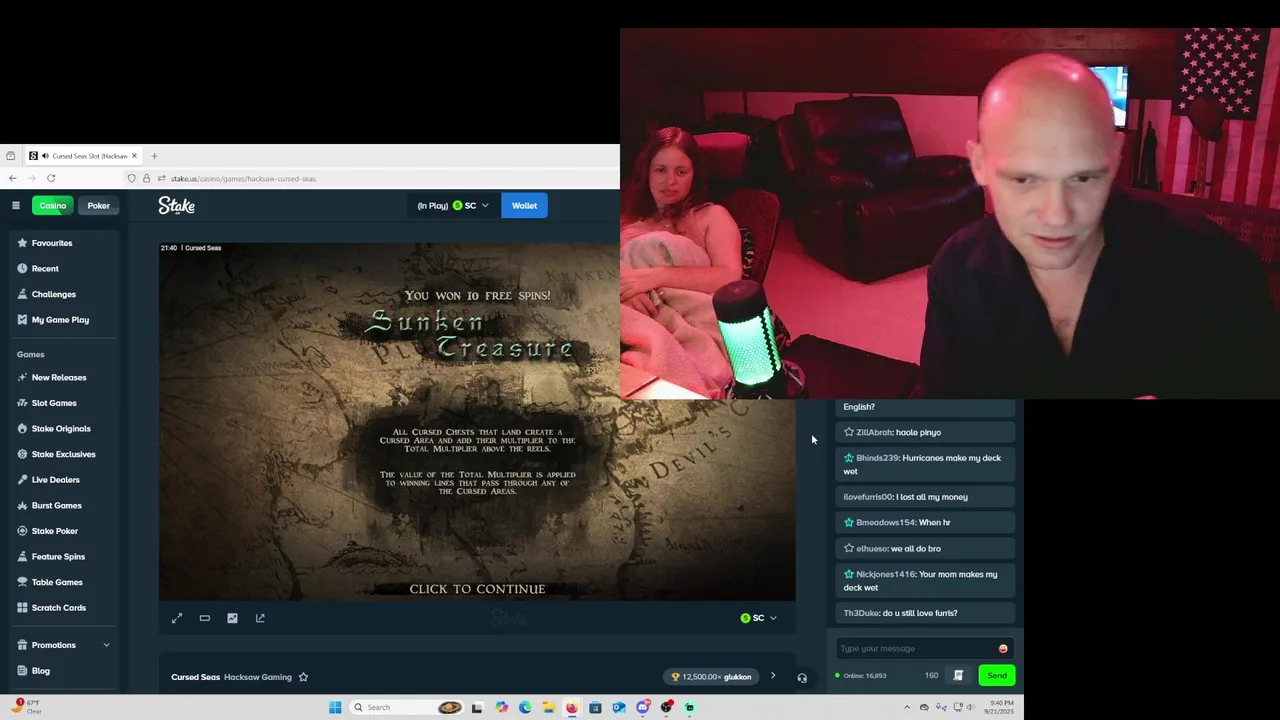This screenshot has width=1280, height=720.
Task: Open the clock and date panel
Action: point(1001,707)
